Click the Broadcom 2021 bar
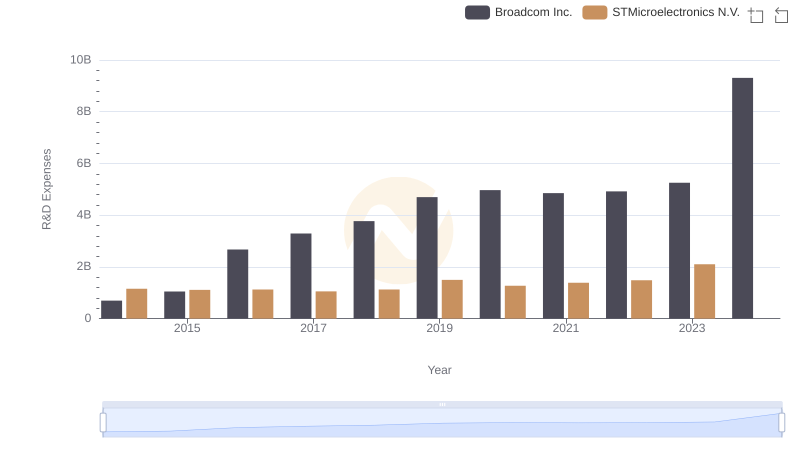The height and width of the screenshot is (461, 800). [x=554, y=255]
